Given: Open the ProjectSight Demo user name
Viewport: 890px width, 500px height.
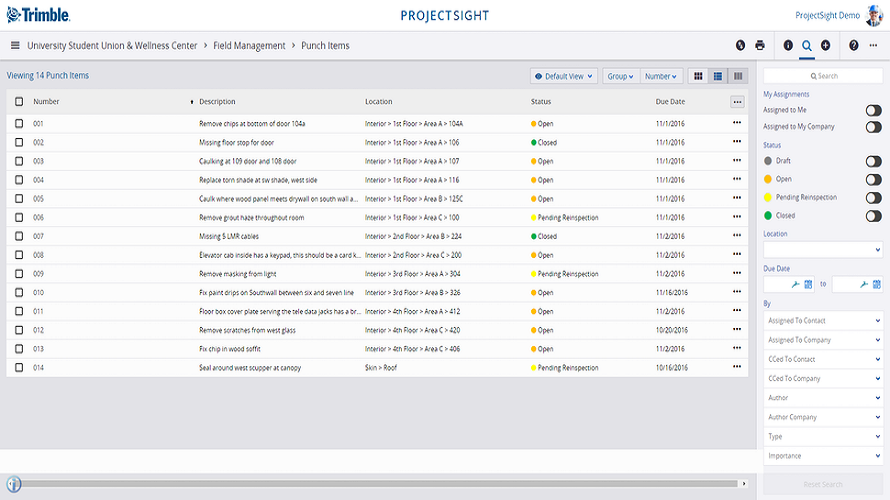Looking at the screenshot, I should (828, 15).
